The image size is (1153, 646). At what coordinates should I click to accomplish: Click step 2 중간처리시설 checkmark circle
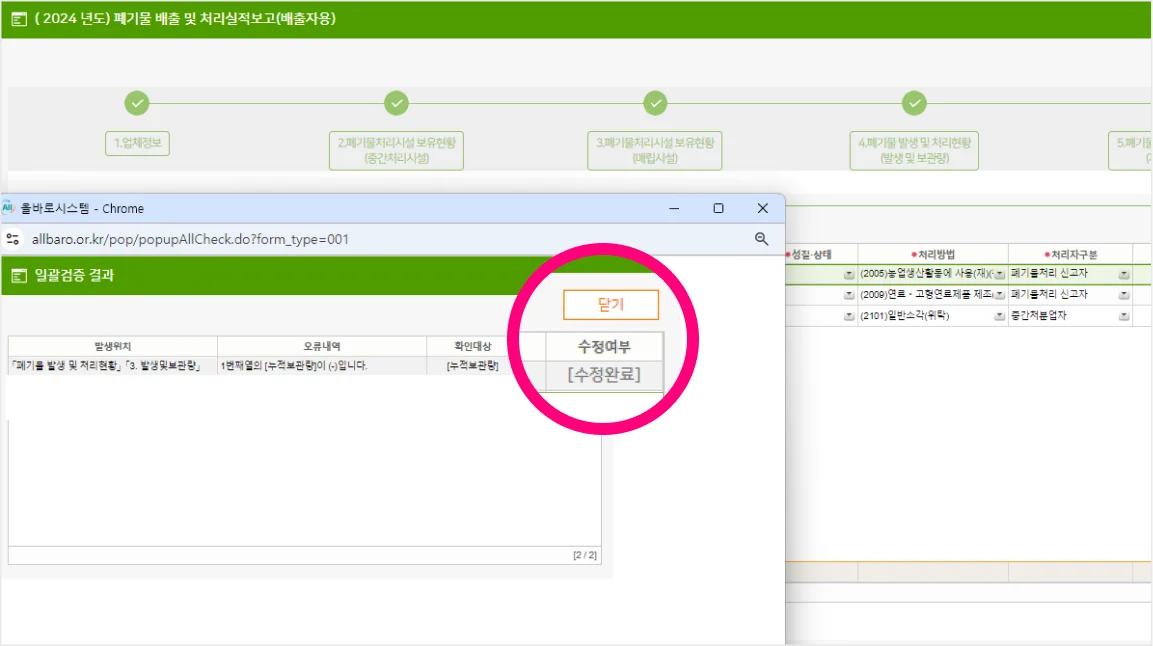click(x=396, y=103)
